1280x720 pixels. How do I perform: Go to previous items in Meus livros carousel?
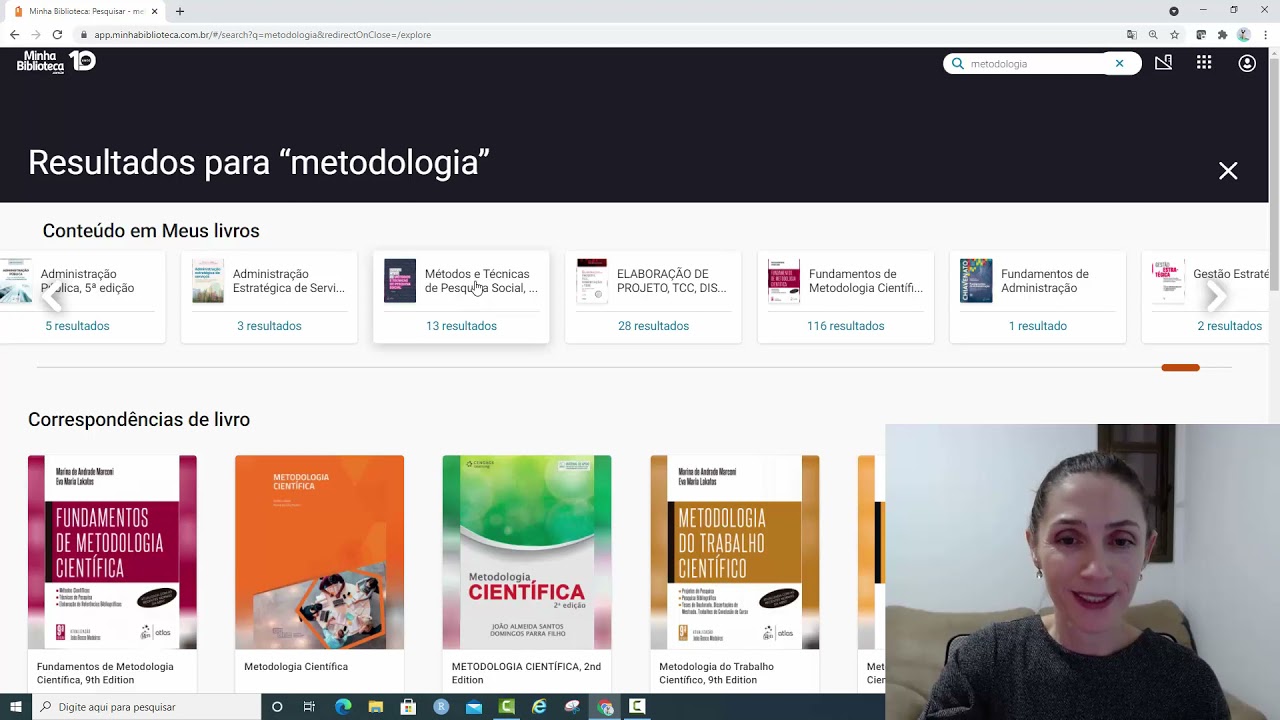point(52,296)
